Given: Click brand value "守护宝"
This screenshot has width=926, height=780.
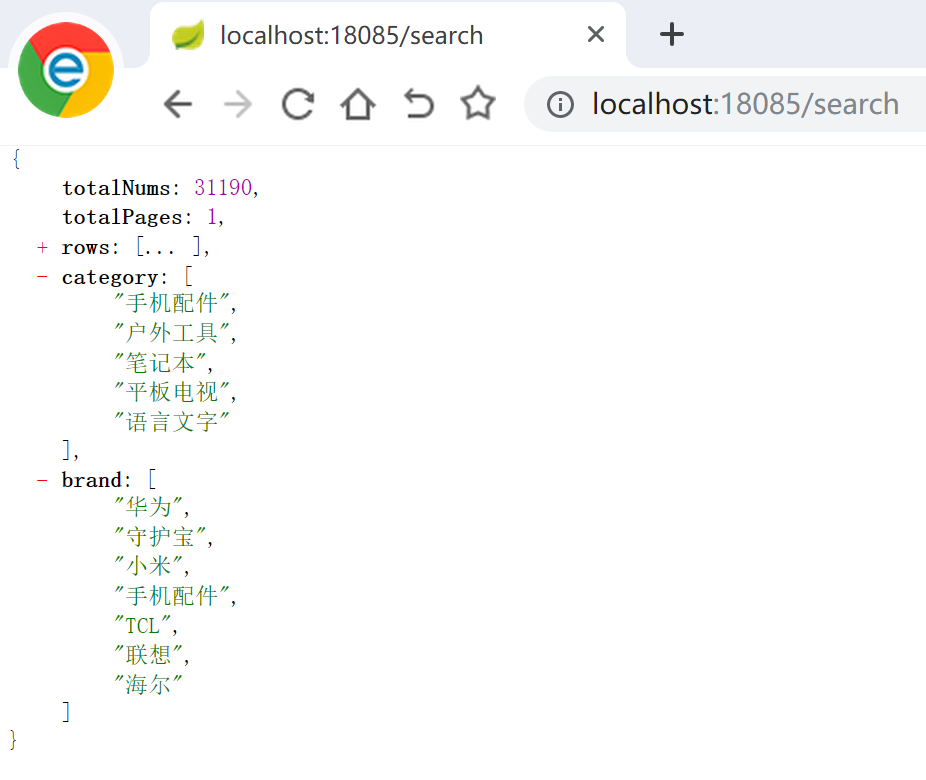Looking at the screenshot, I should pos(160,536).
